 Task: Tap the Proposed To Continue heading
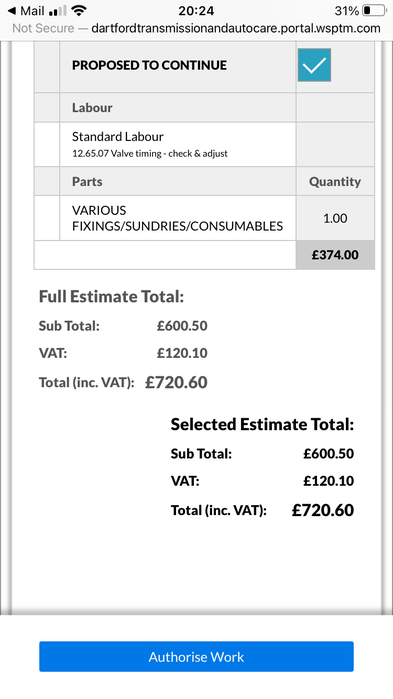click(x=150, y=65)
